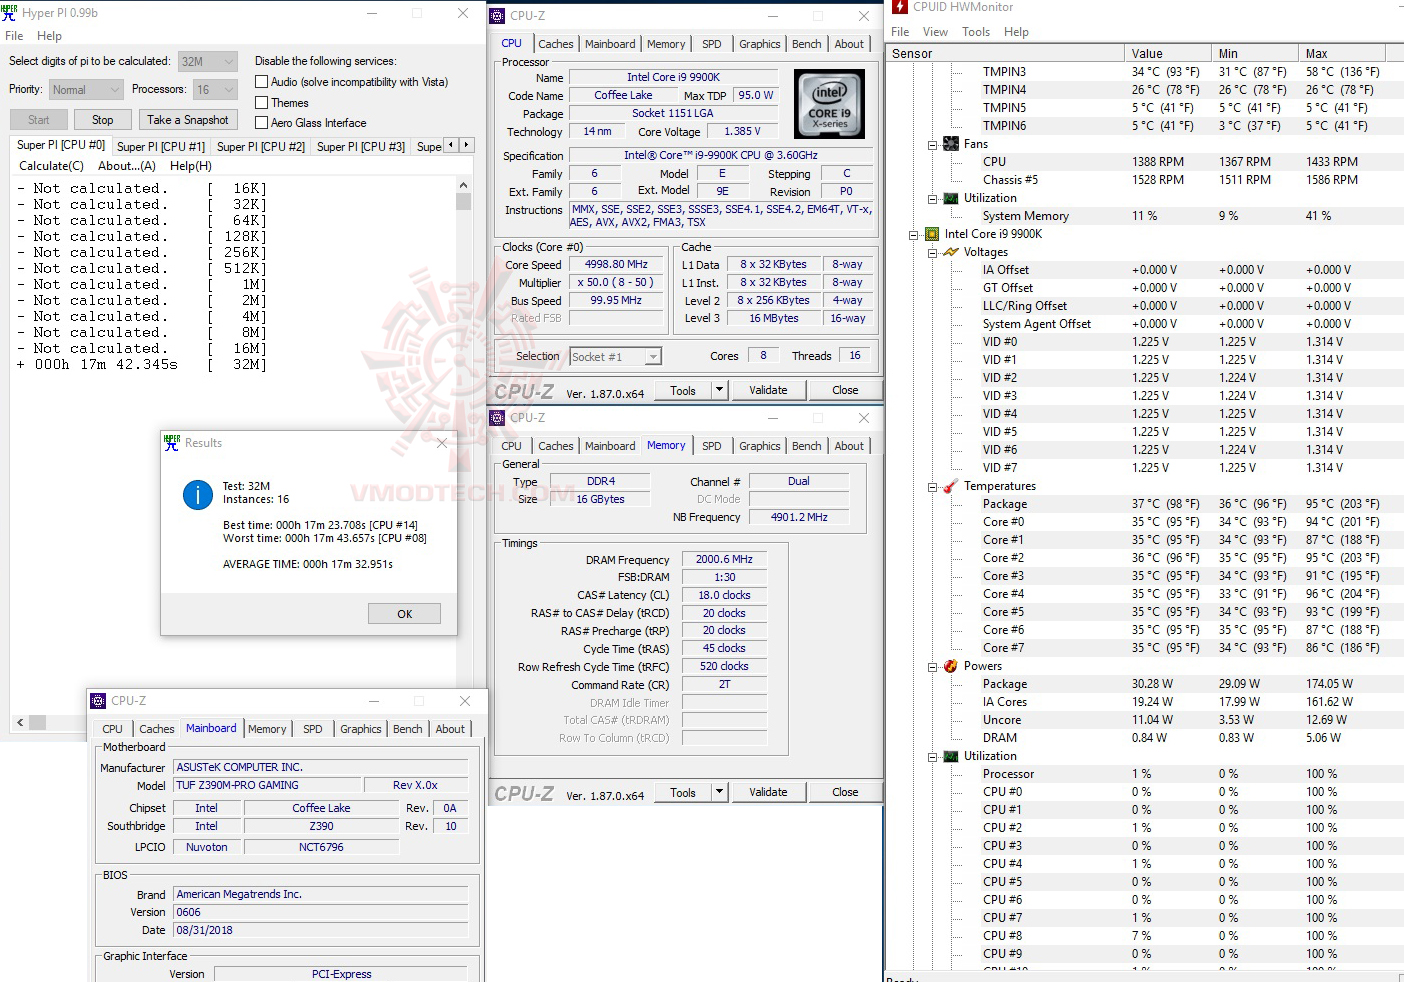The image size is (1404, 982).
Task: Click the Hyper PI results scrollbar
Action: pos(463,201)
